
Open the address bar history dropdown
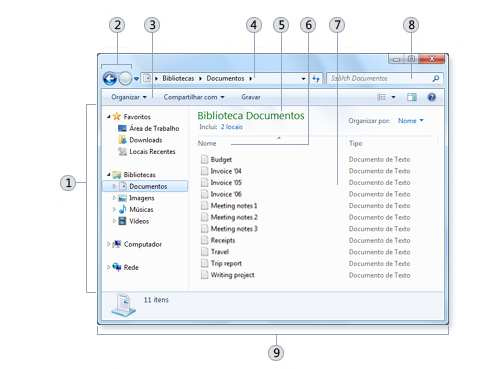303,79
